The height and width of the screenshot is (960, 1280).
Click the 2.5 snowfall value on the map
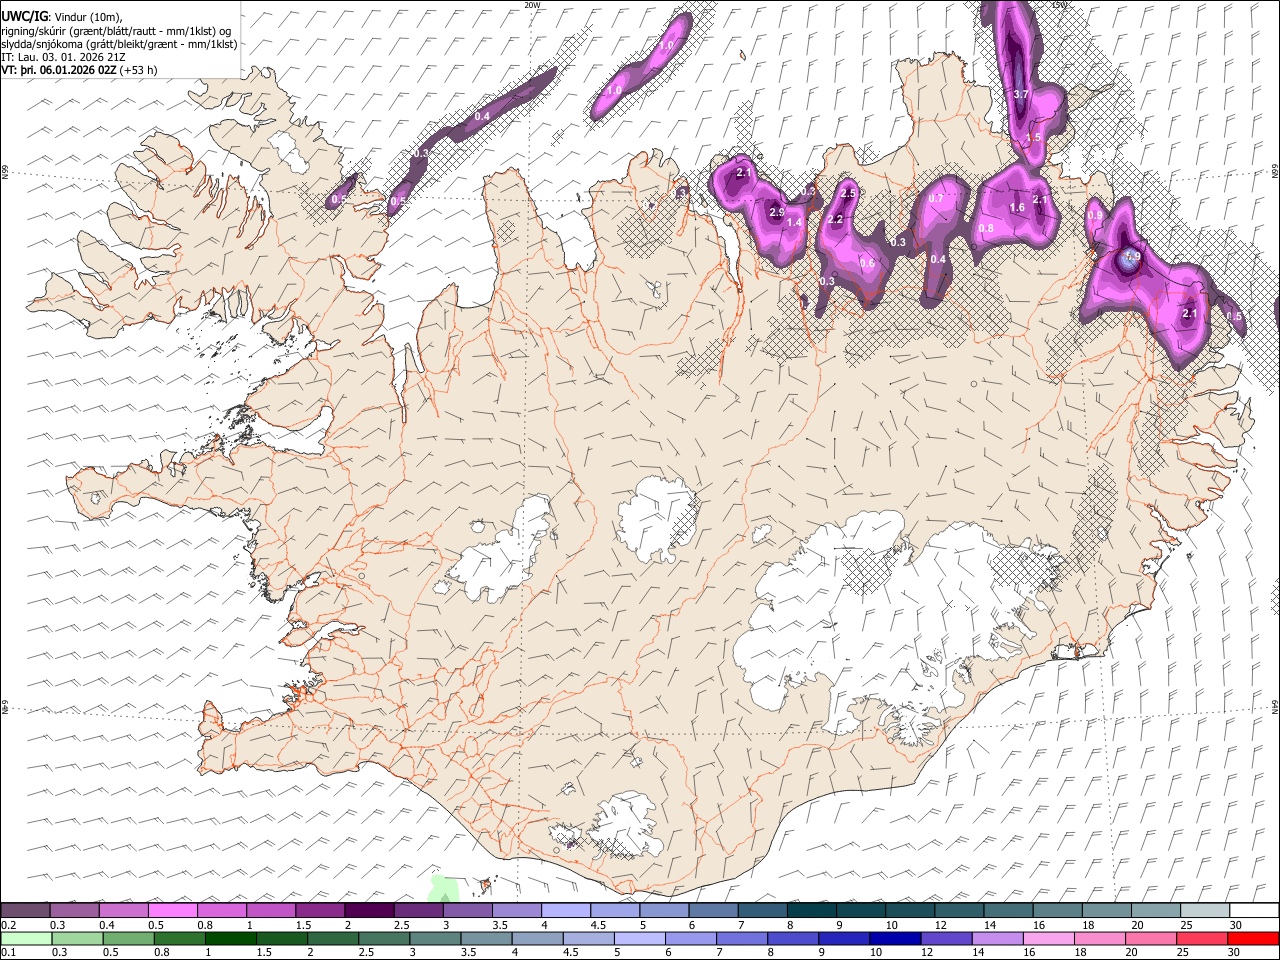(x=849, y=193)
